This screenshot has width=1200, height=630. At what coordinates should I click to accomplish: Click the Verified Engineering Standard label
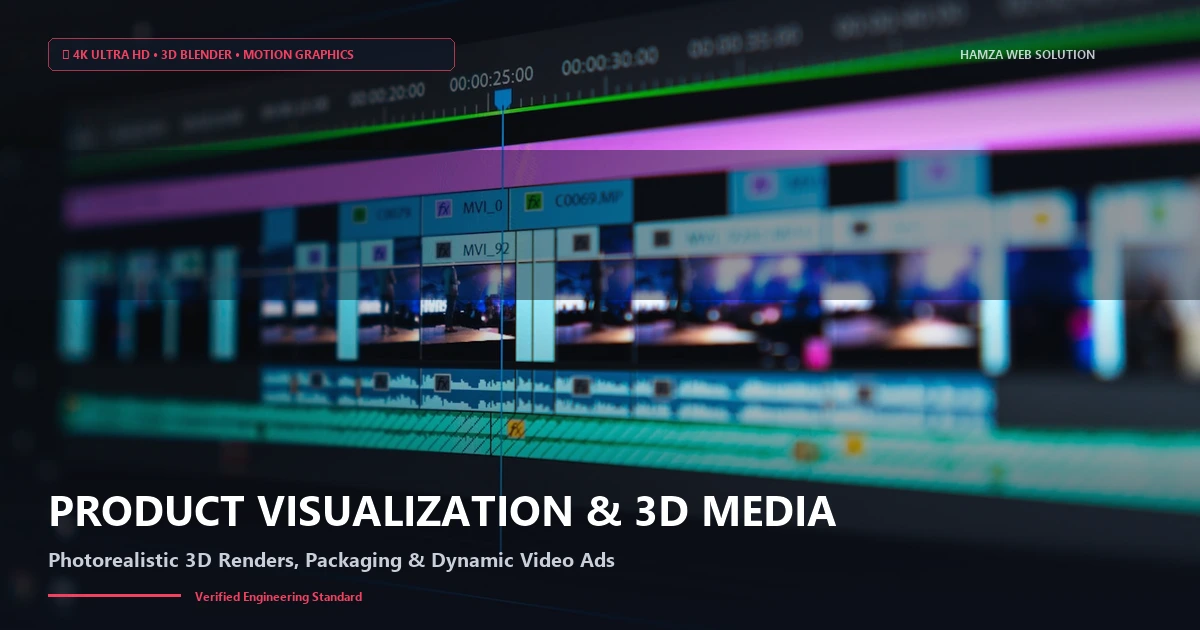pyautogui.click(x=278, y=597)
